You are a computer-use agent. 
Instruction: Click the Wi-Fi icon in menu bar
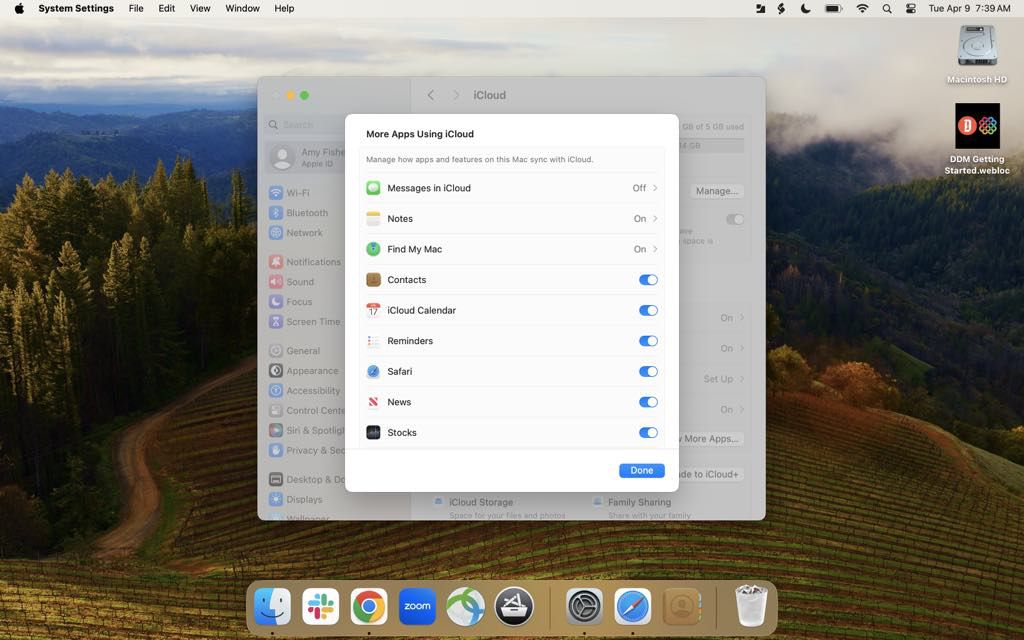(x=862, y=8)
